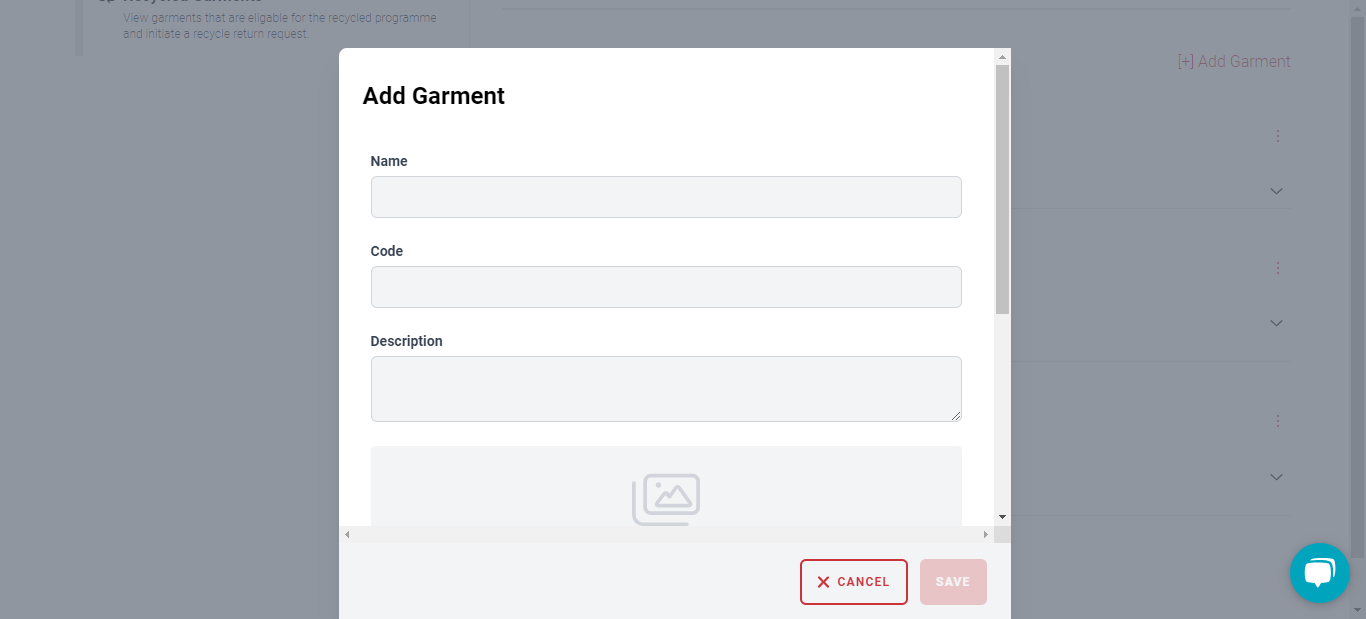Focus the Code input field
This screenshot has width=1366, height=619.
coord(666,287)
